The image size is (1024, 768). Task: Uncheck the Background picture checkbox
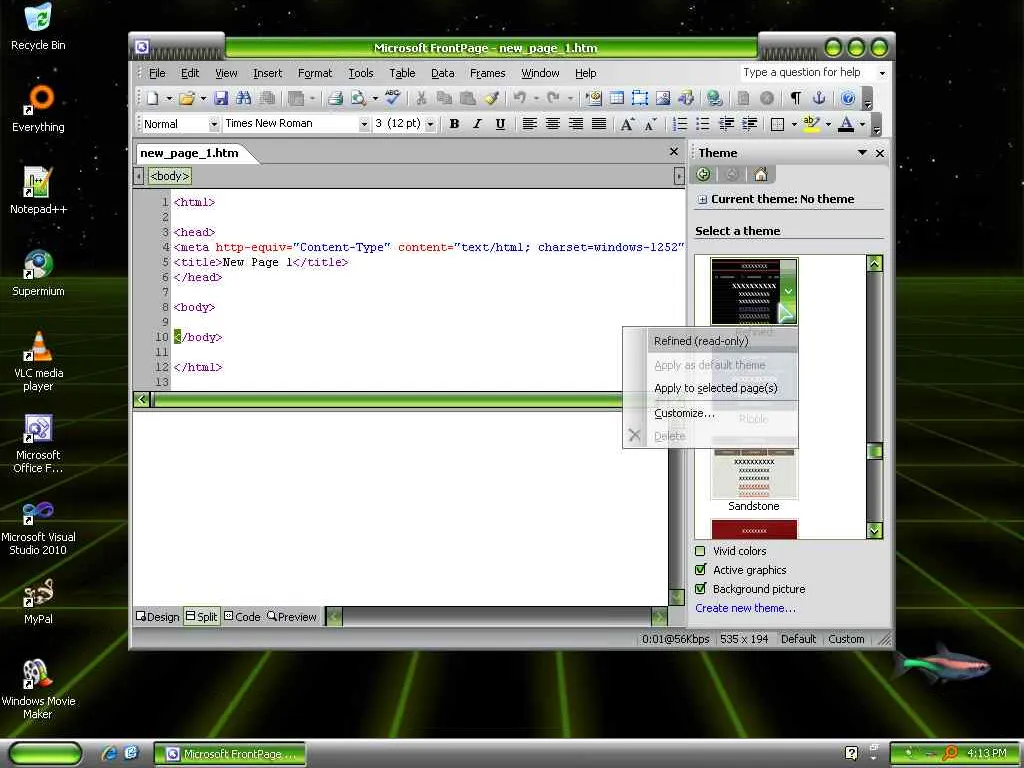(701, 588)
